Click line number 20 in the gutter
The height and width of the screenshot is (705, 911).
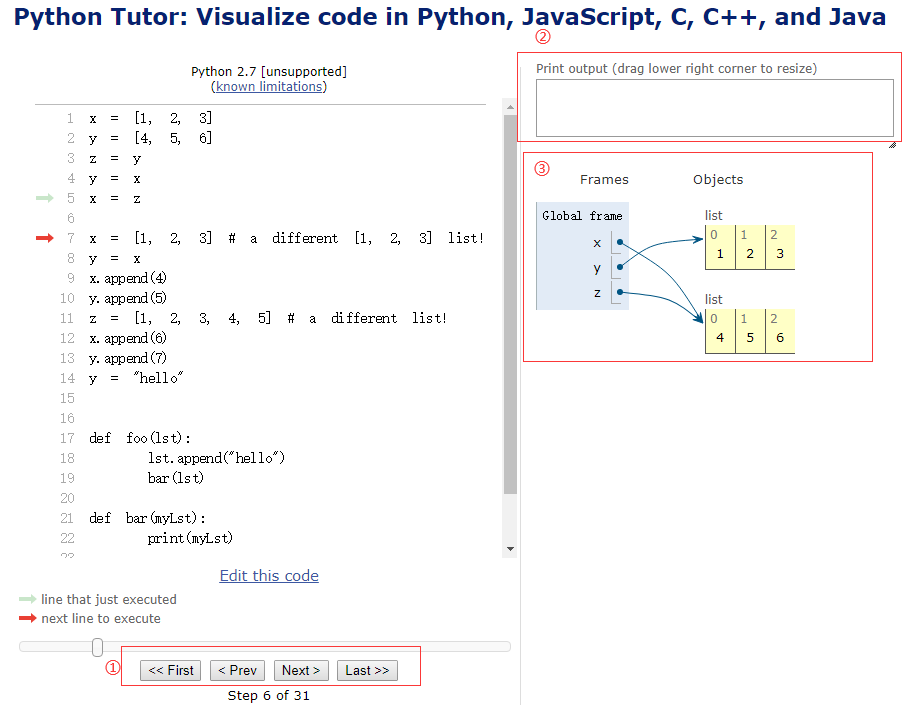click(67, 499)
